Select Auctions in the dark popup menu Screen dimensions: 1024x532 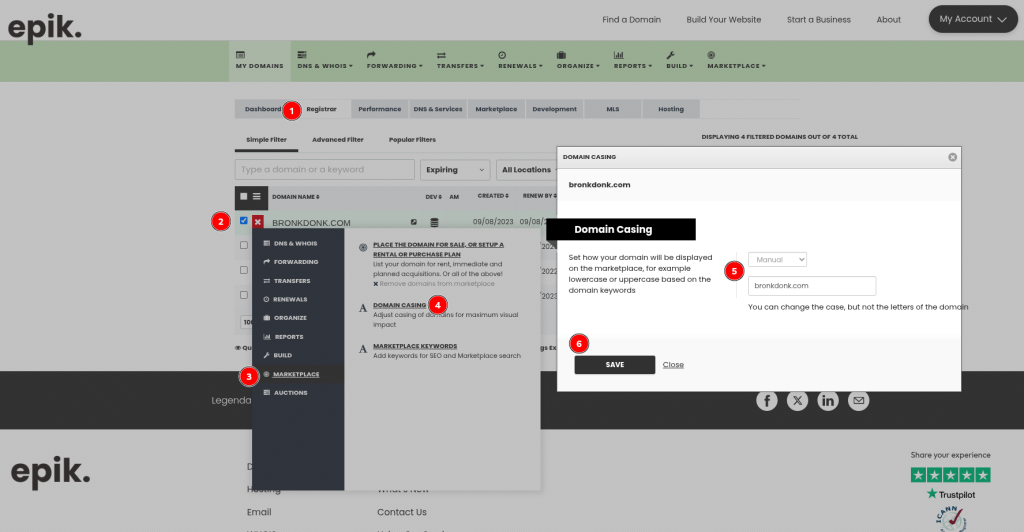pos(291,393)
